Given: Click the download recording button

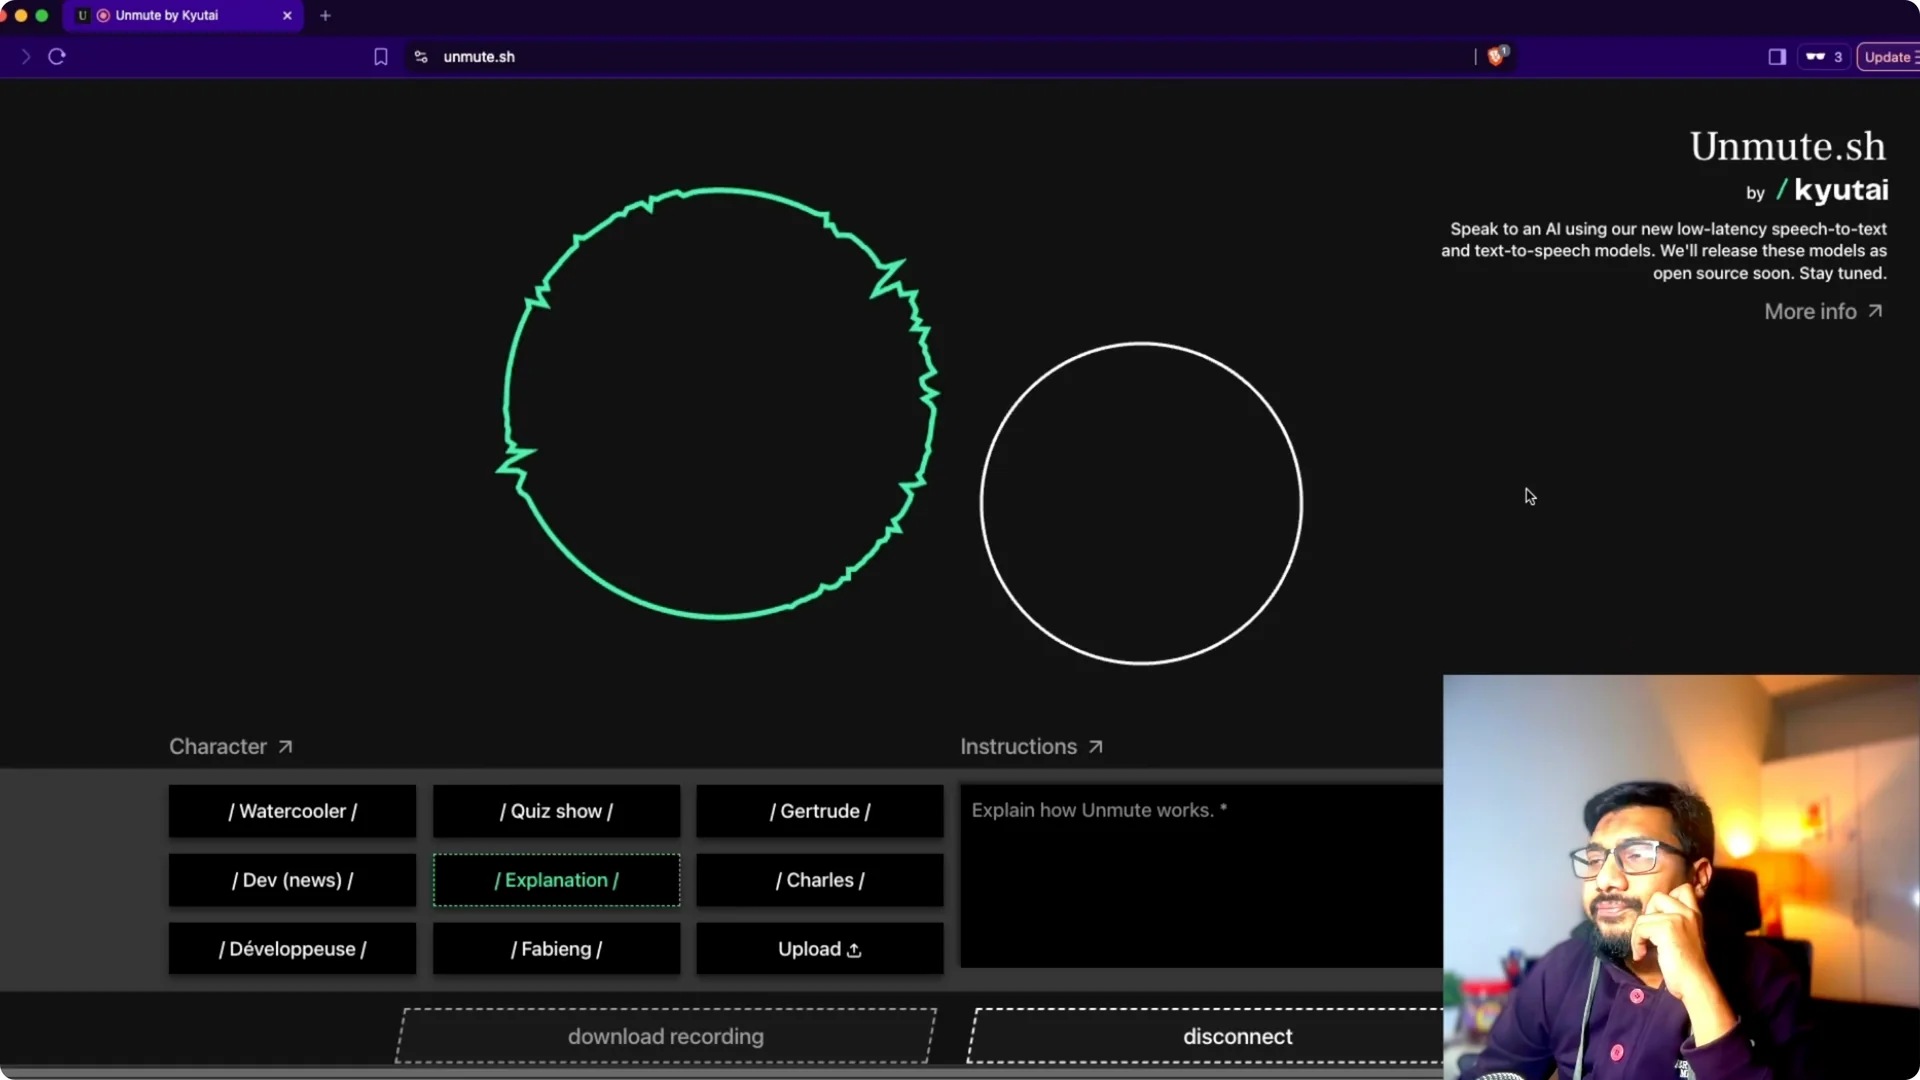Looking at the screenshot, I should pyautogui.click(x=665, y=1036).
